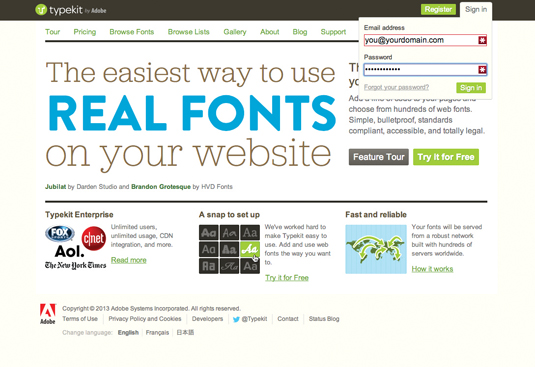Screen dimensions: 535x367
Task: Click the Adobe logo in the footer
Action: click(x=47, y=313)
